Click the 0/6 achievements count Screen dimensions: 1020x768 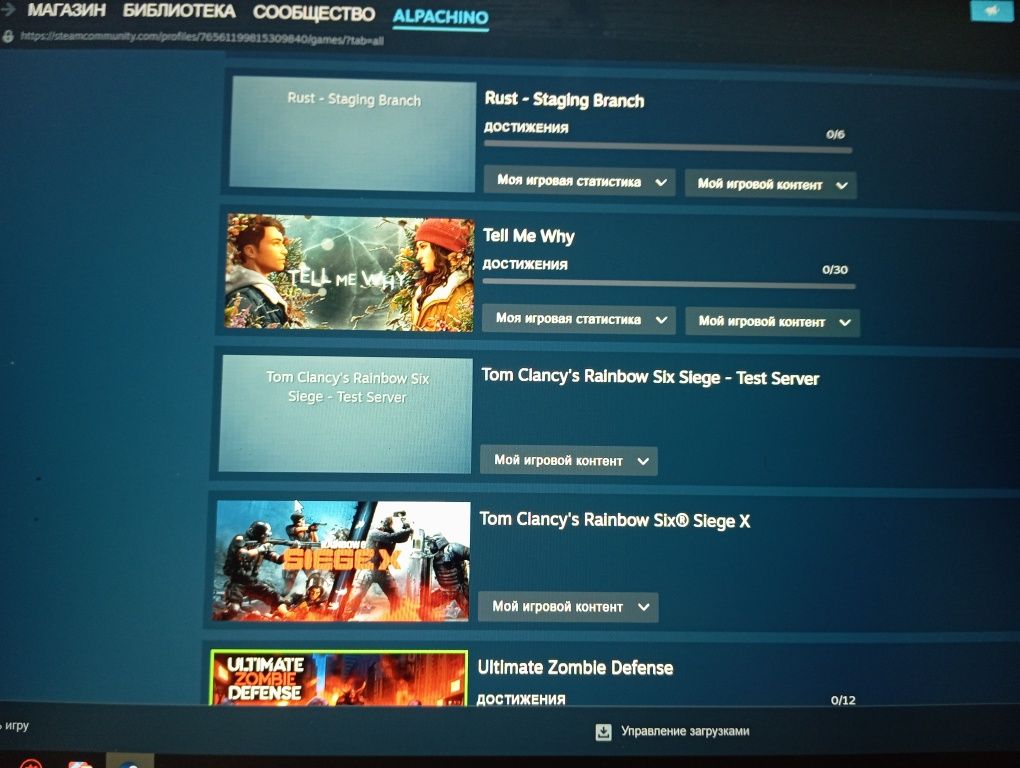835,135
